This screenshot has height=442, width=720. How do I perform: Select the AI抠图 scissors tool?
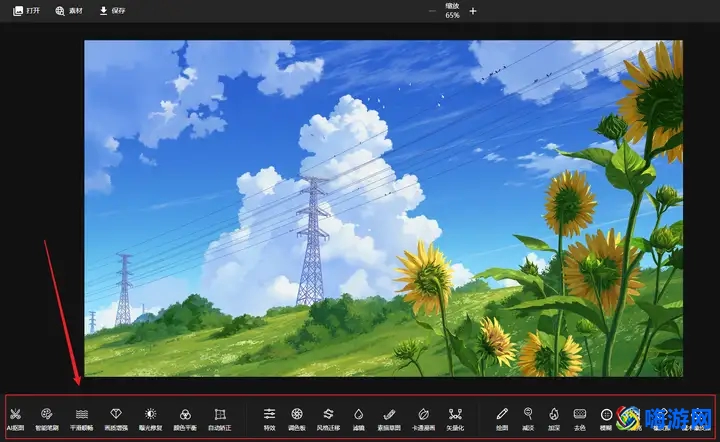[15, 419]
